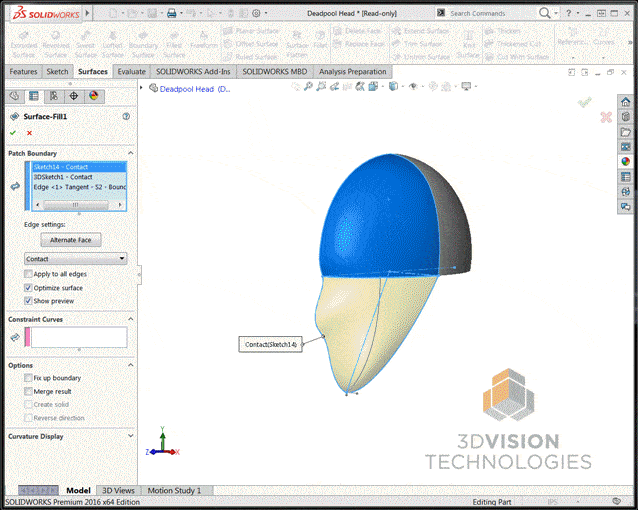Collapse the Patch Boundary section
The image size is (638, 510).
[x=131, y=153]
